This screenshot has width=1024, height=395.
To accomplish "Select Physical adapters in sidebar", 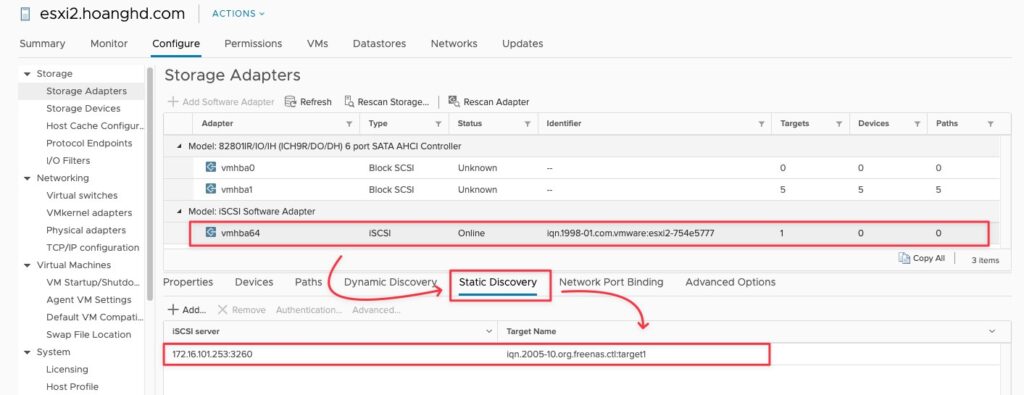I will (x=86, y=230).
